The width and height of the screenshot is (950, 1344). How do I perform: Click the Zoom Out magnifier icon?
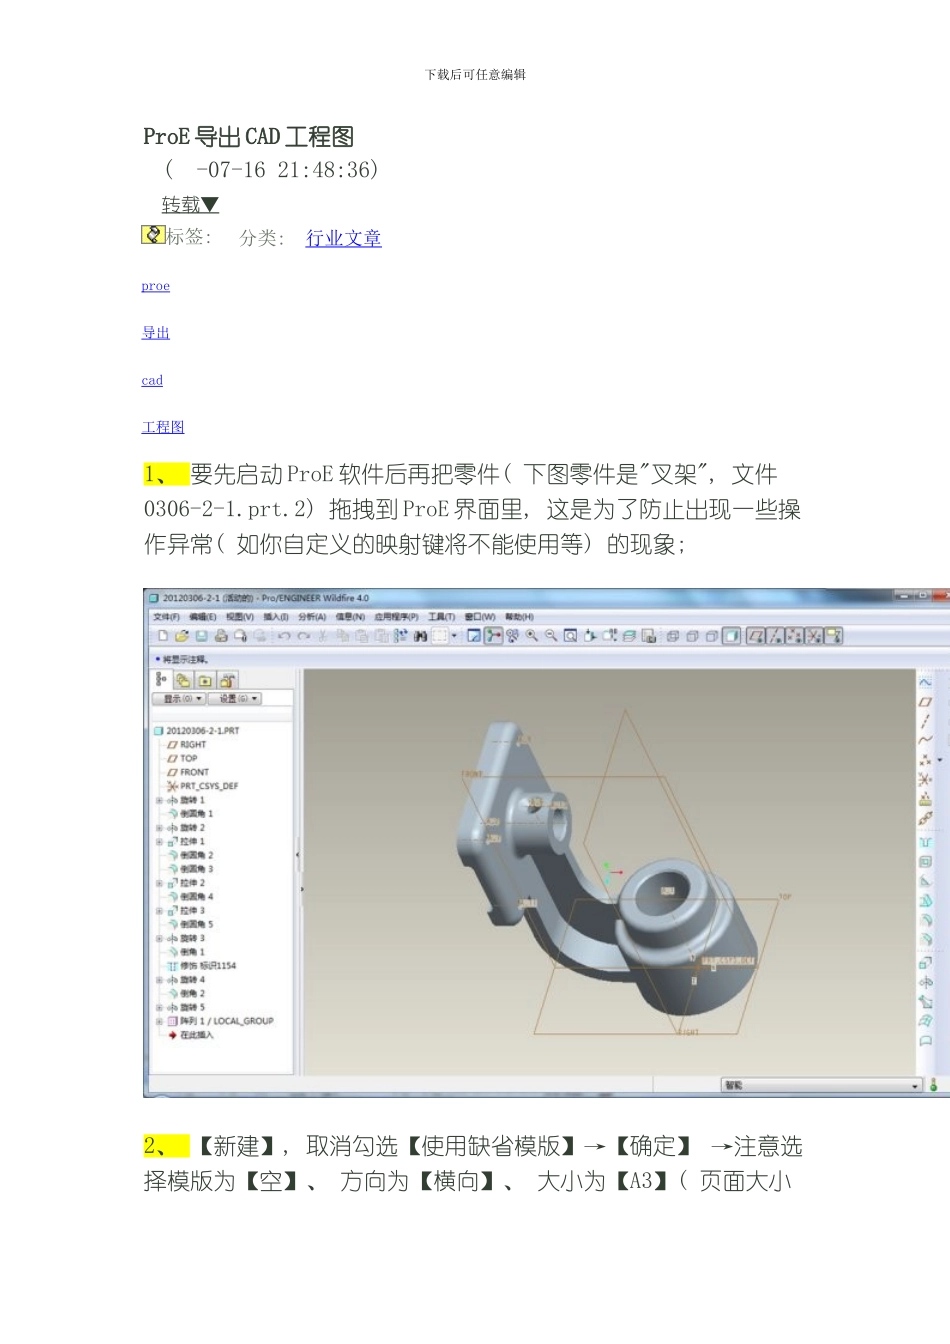551,635
